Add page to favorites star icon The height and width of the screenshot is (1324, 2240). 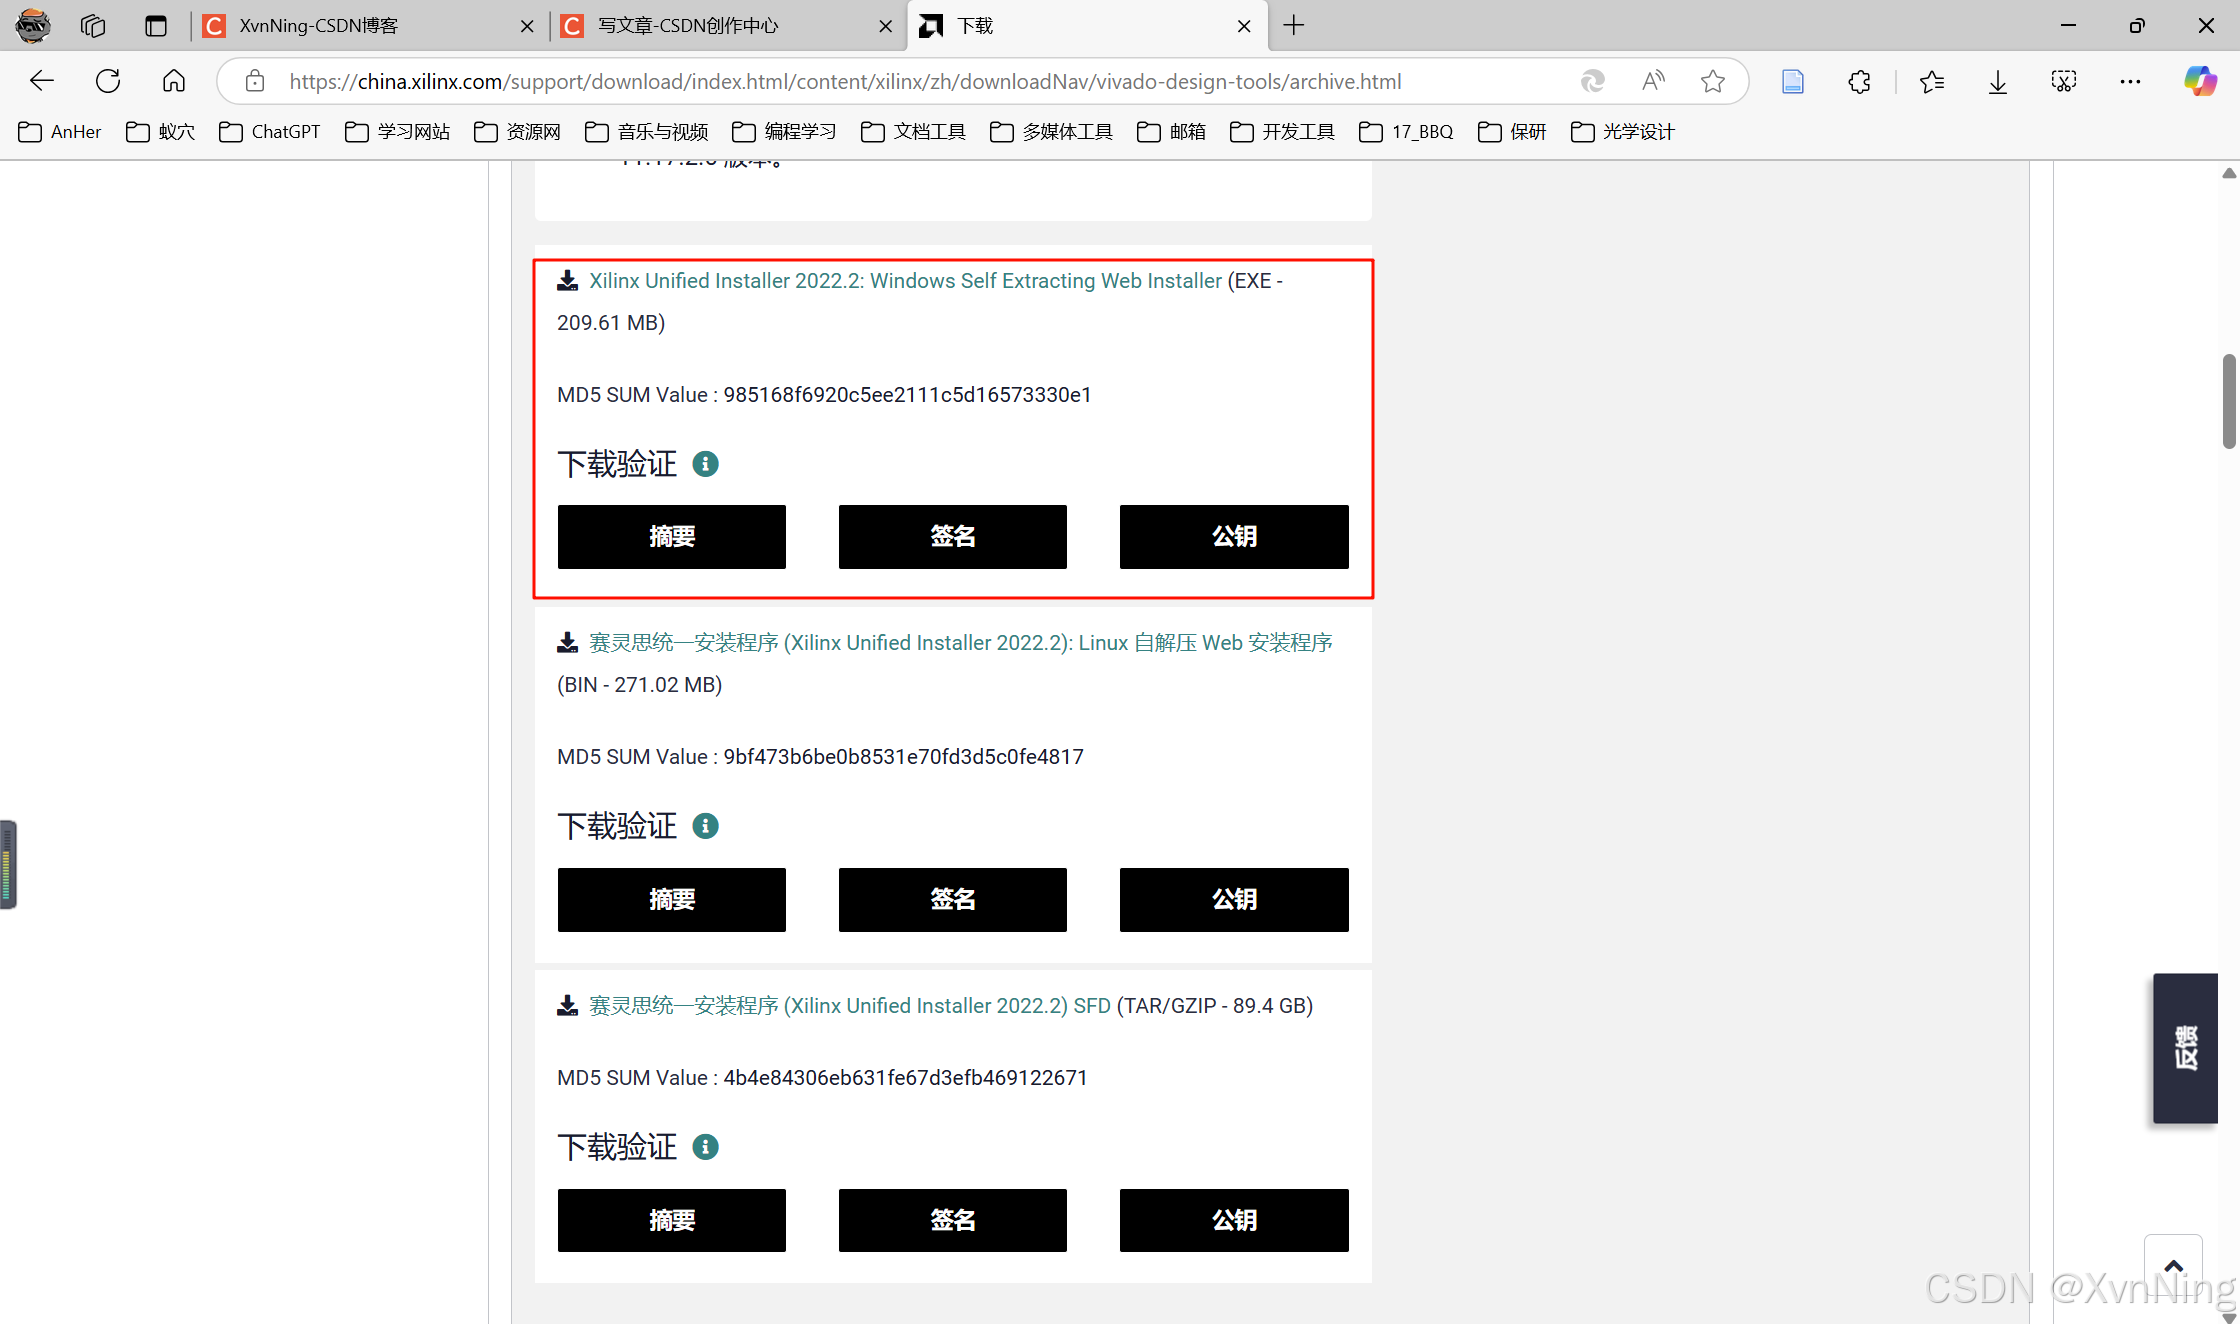coord(1712,81)
